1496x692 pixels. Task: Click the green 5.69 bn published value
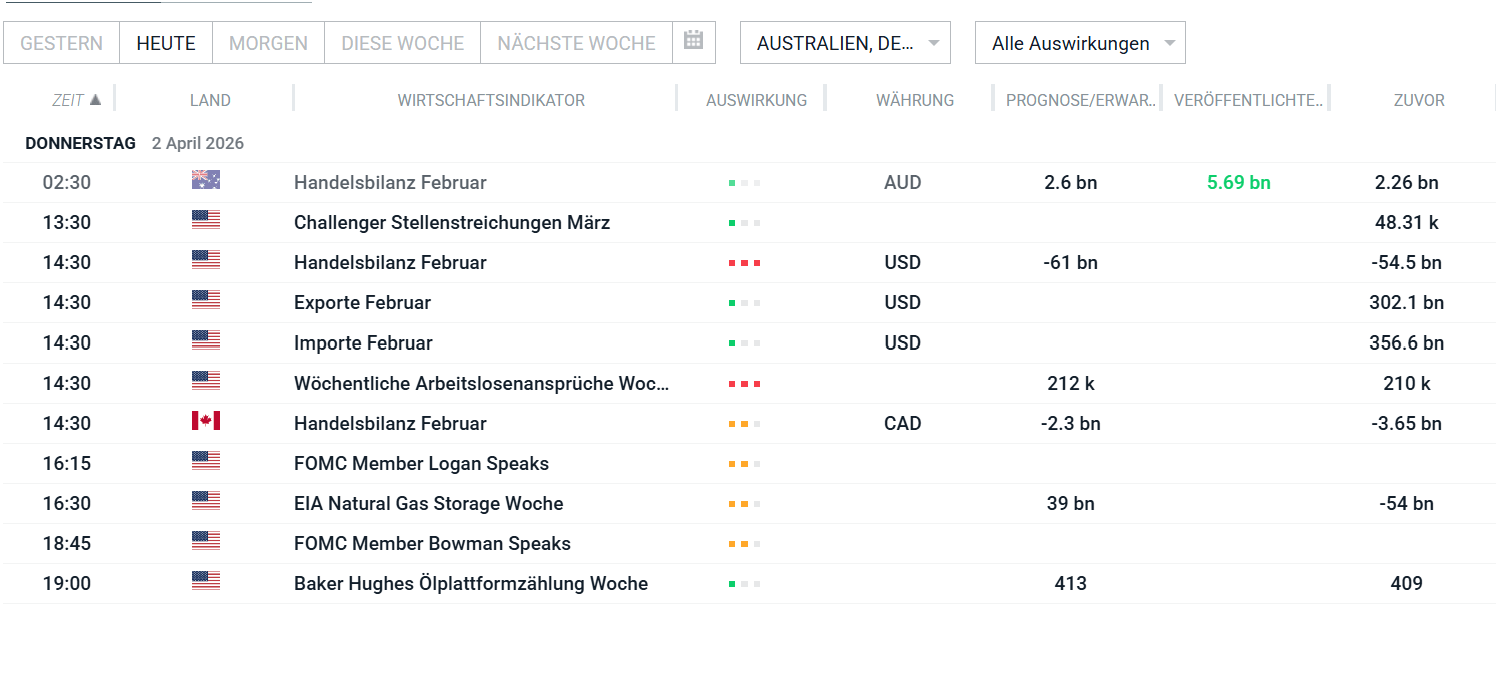(1238, 182)
